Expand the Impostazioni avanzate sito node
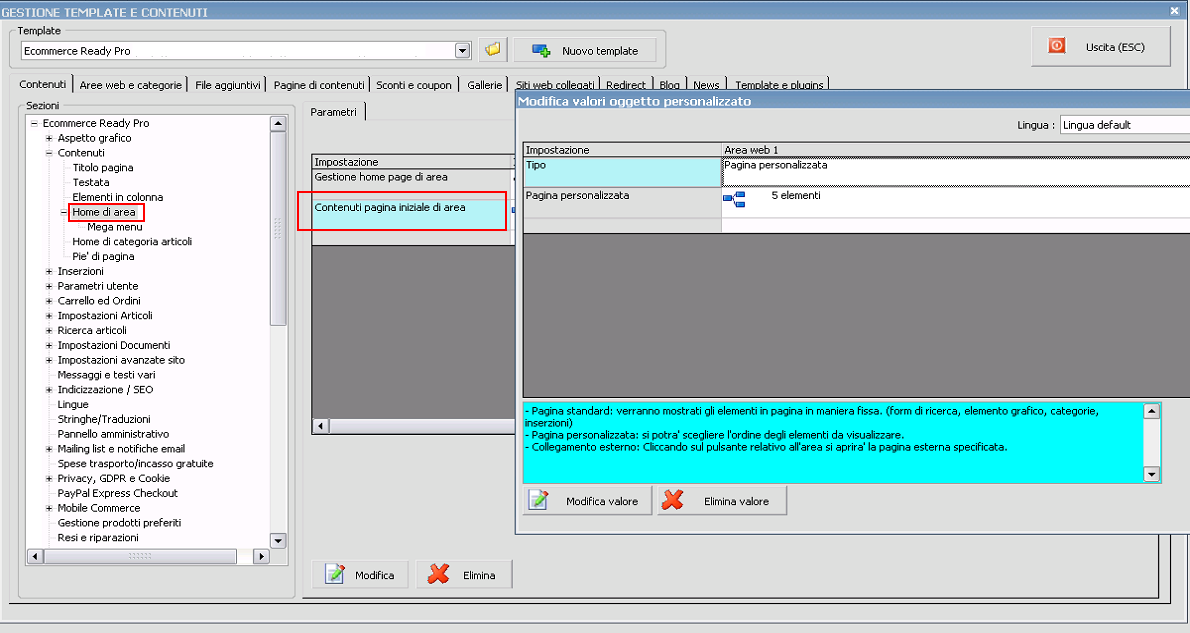 coord(49,360)
